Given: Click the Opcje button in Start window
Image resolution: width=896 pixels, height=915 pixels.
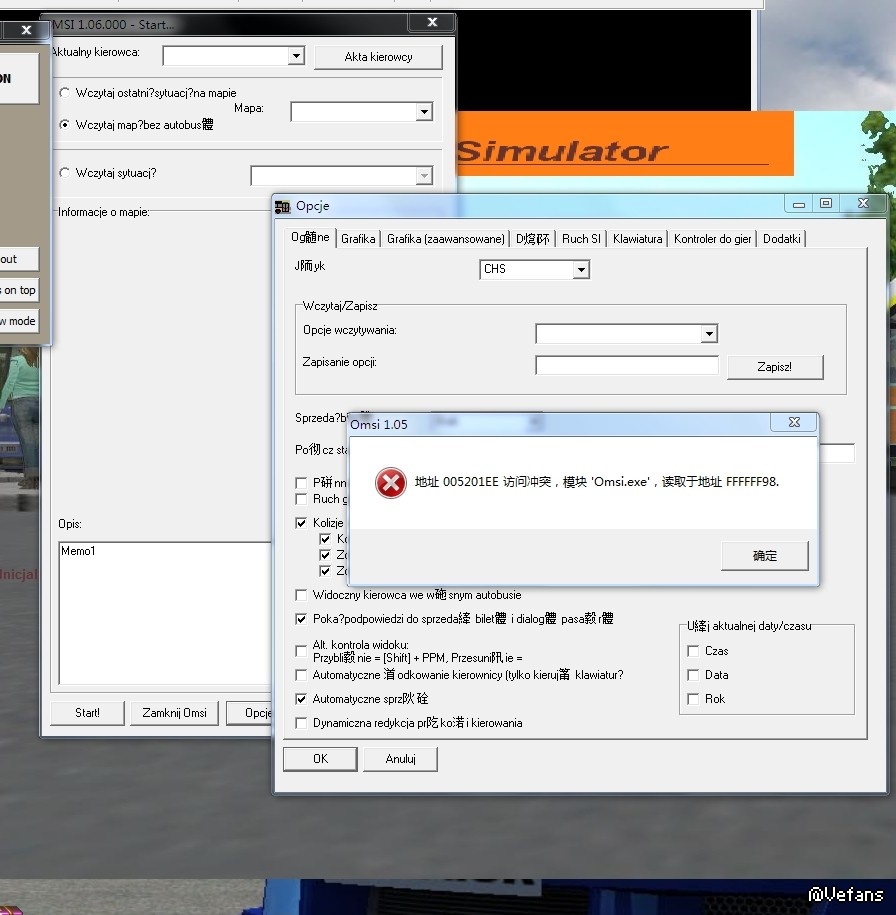Looking at the screenshot, I should pyautogui.click(x=250, y=713).
